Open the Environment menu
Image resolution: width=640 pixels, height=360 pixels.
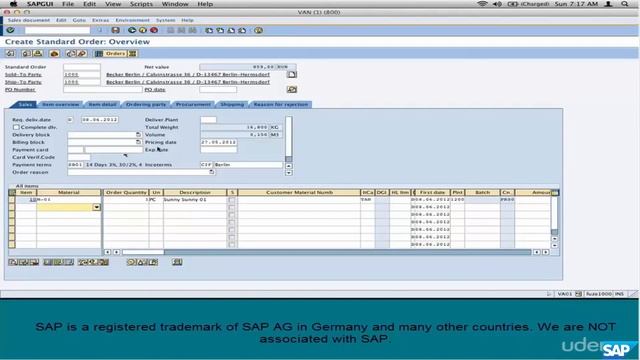(132, 20)
